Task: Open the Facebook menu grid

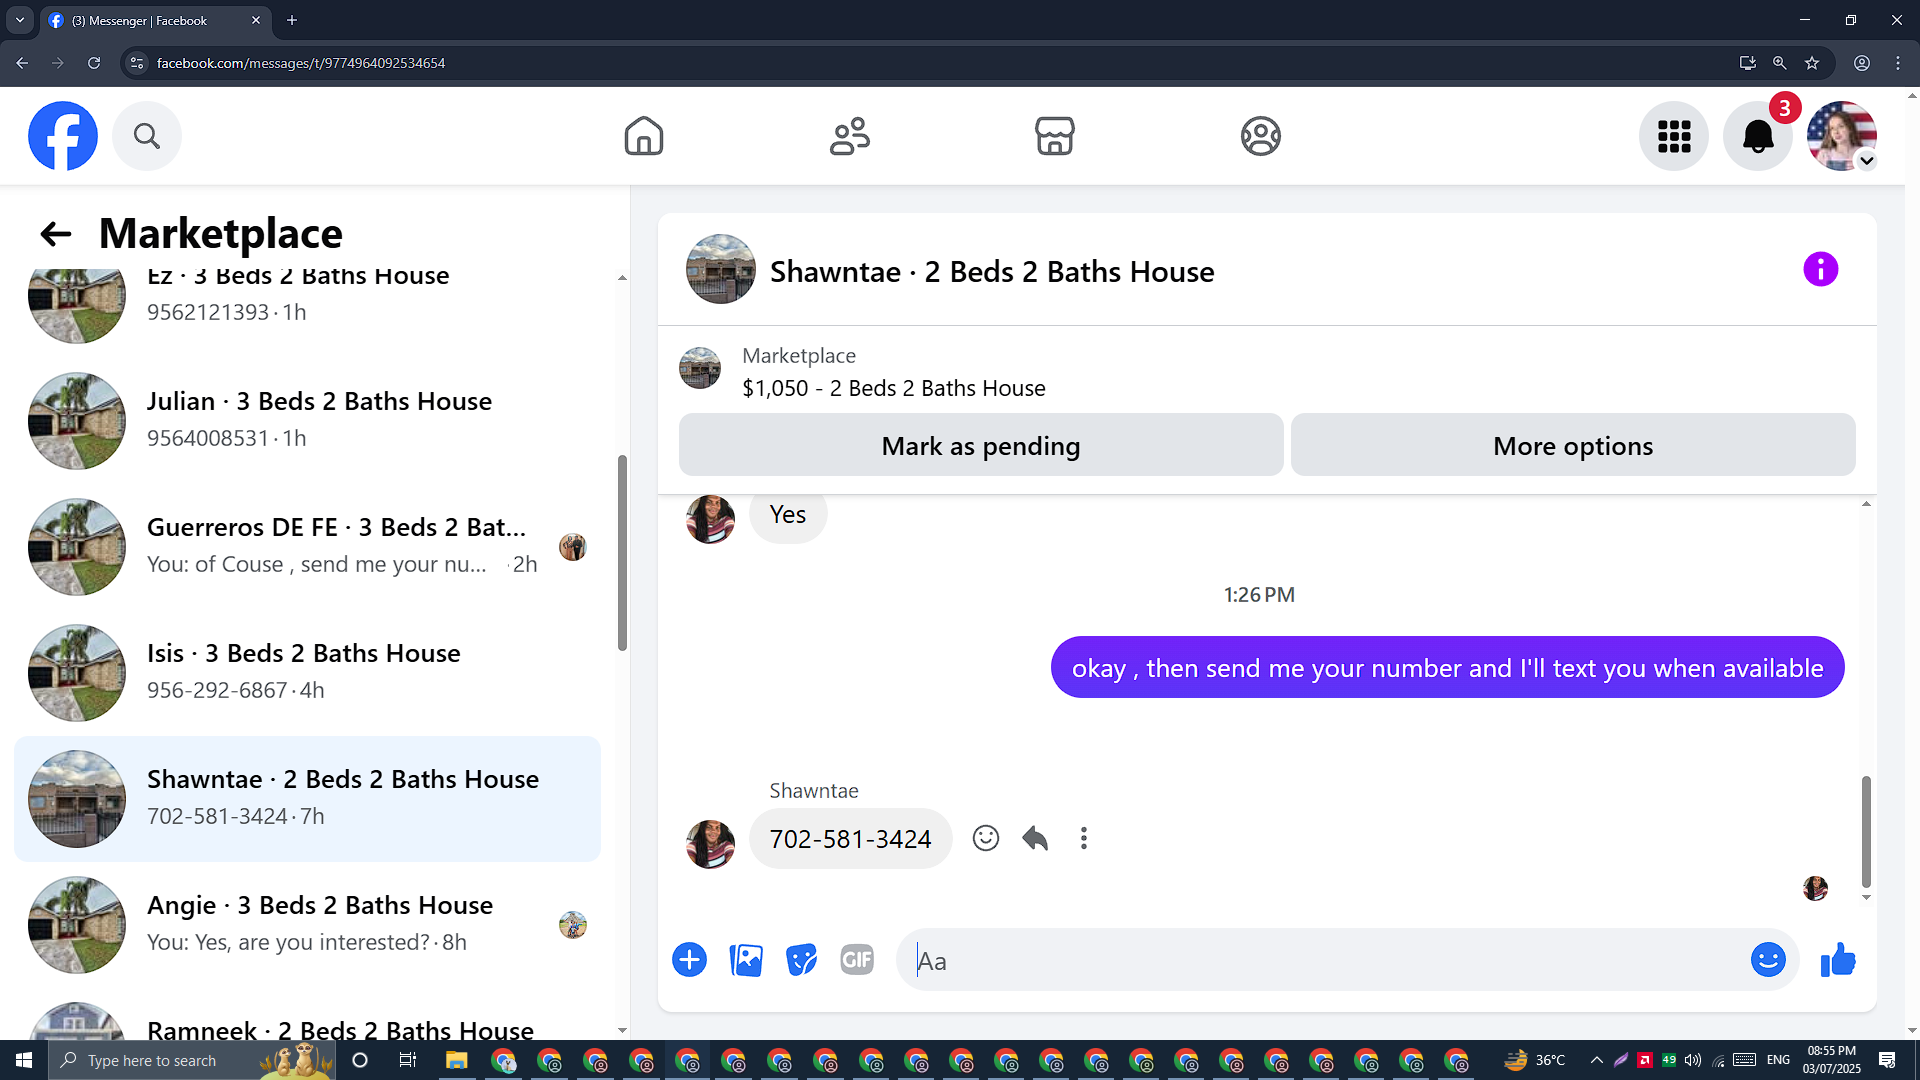Action: (1673, 136)
